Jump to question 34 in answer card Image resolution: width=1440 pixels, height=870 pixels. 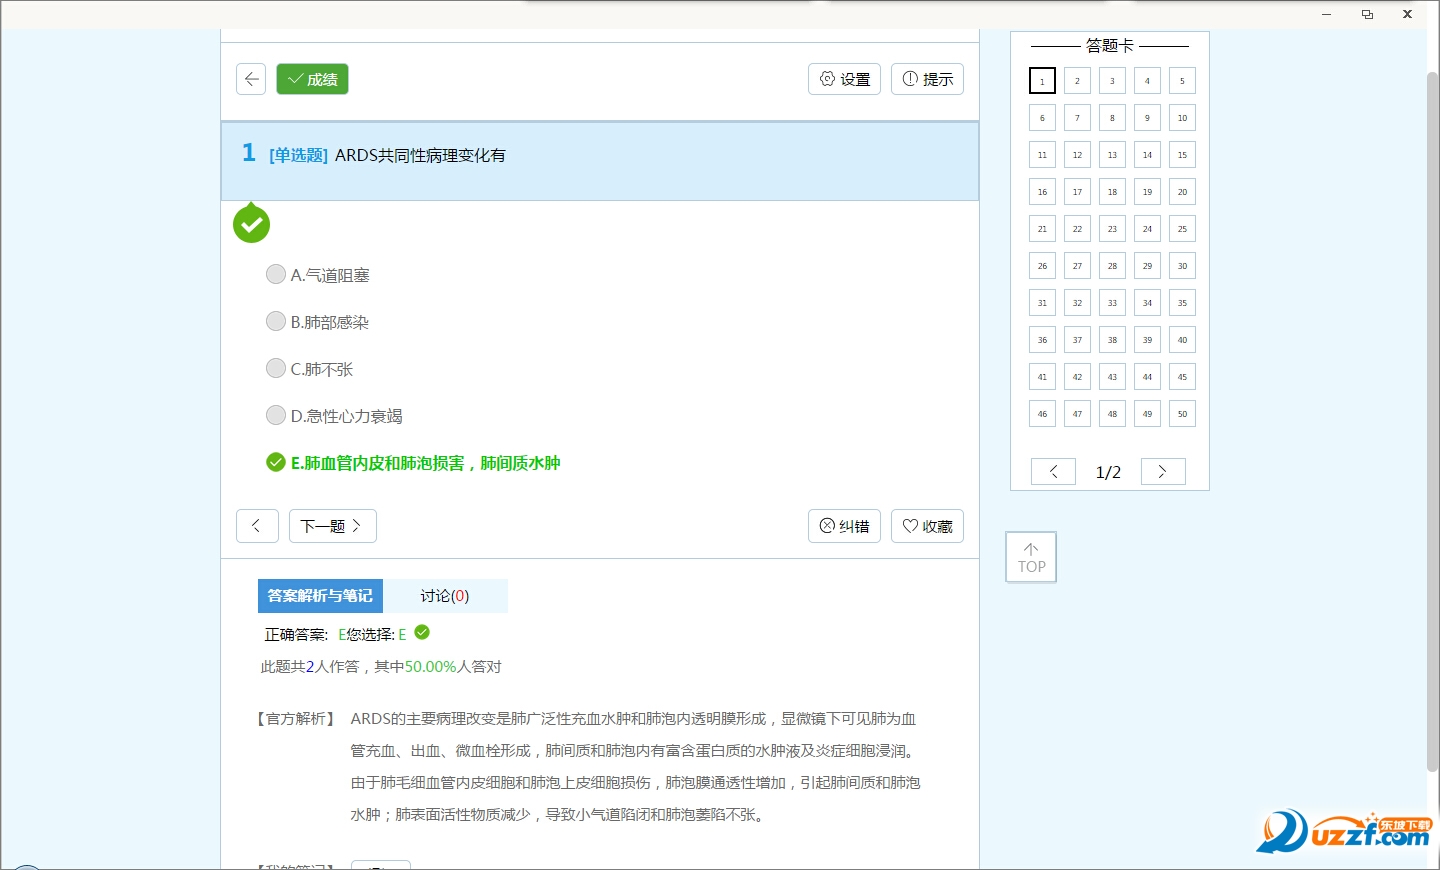point(1147,303)
